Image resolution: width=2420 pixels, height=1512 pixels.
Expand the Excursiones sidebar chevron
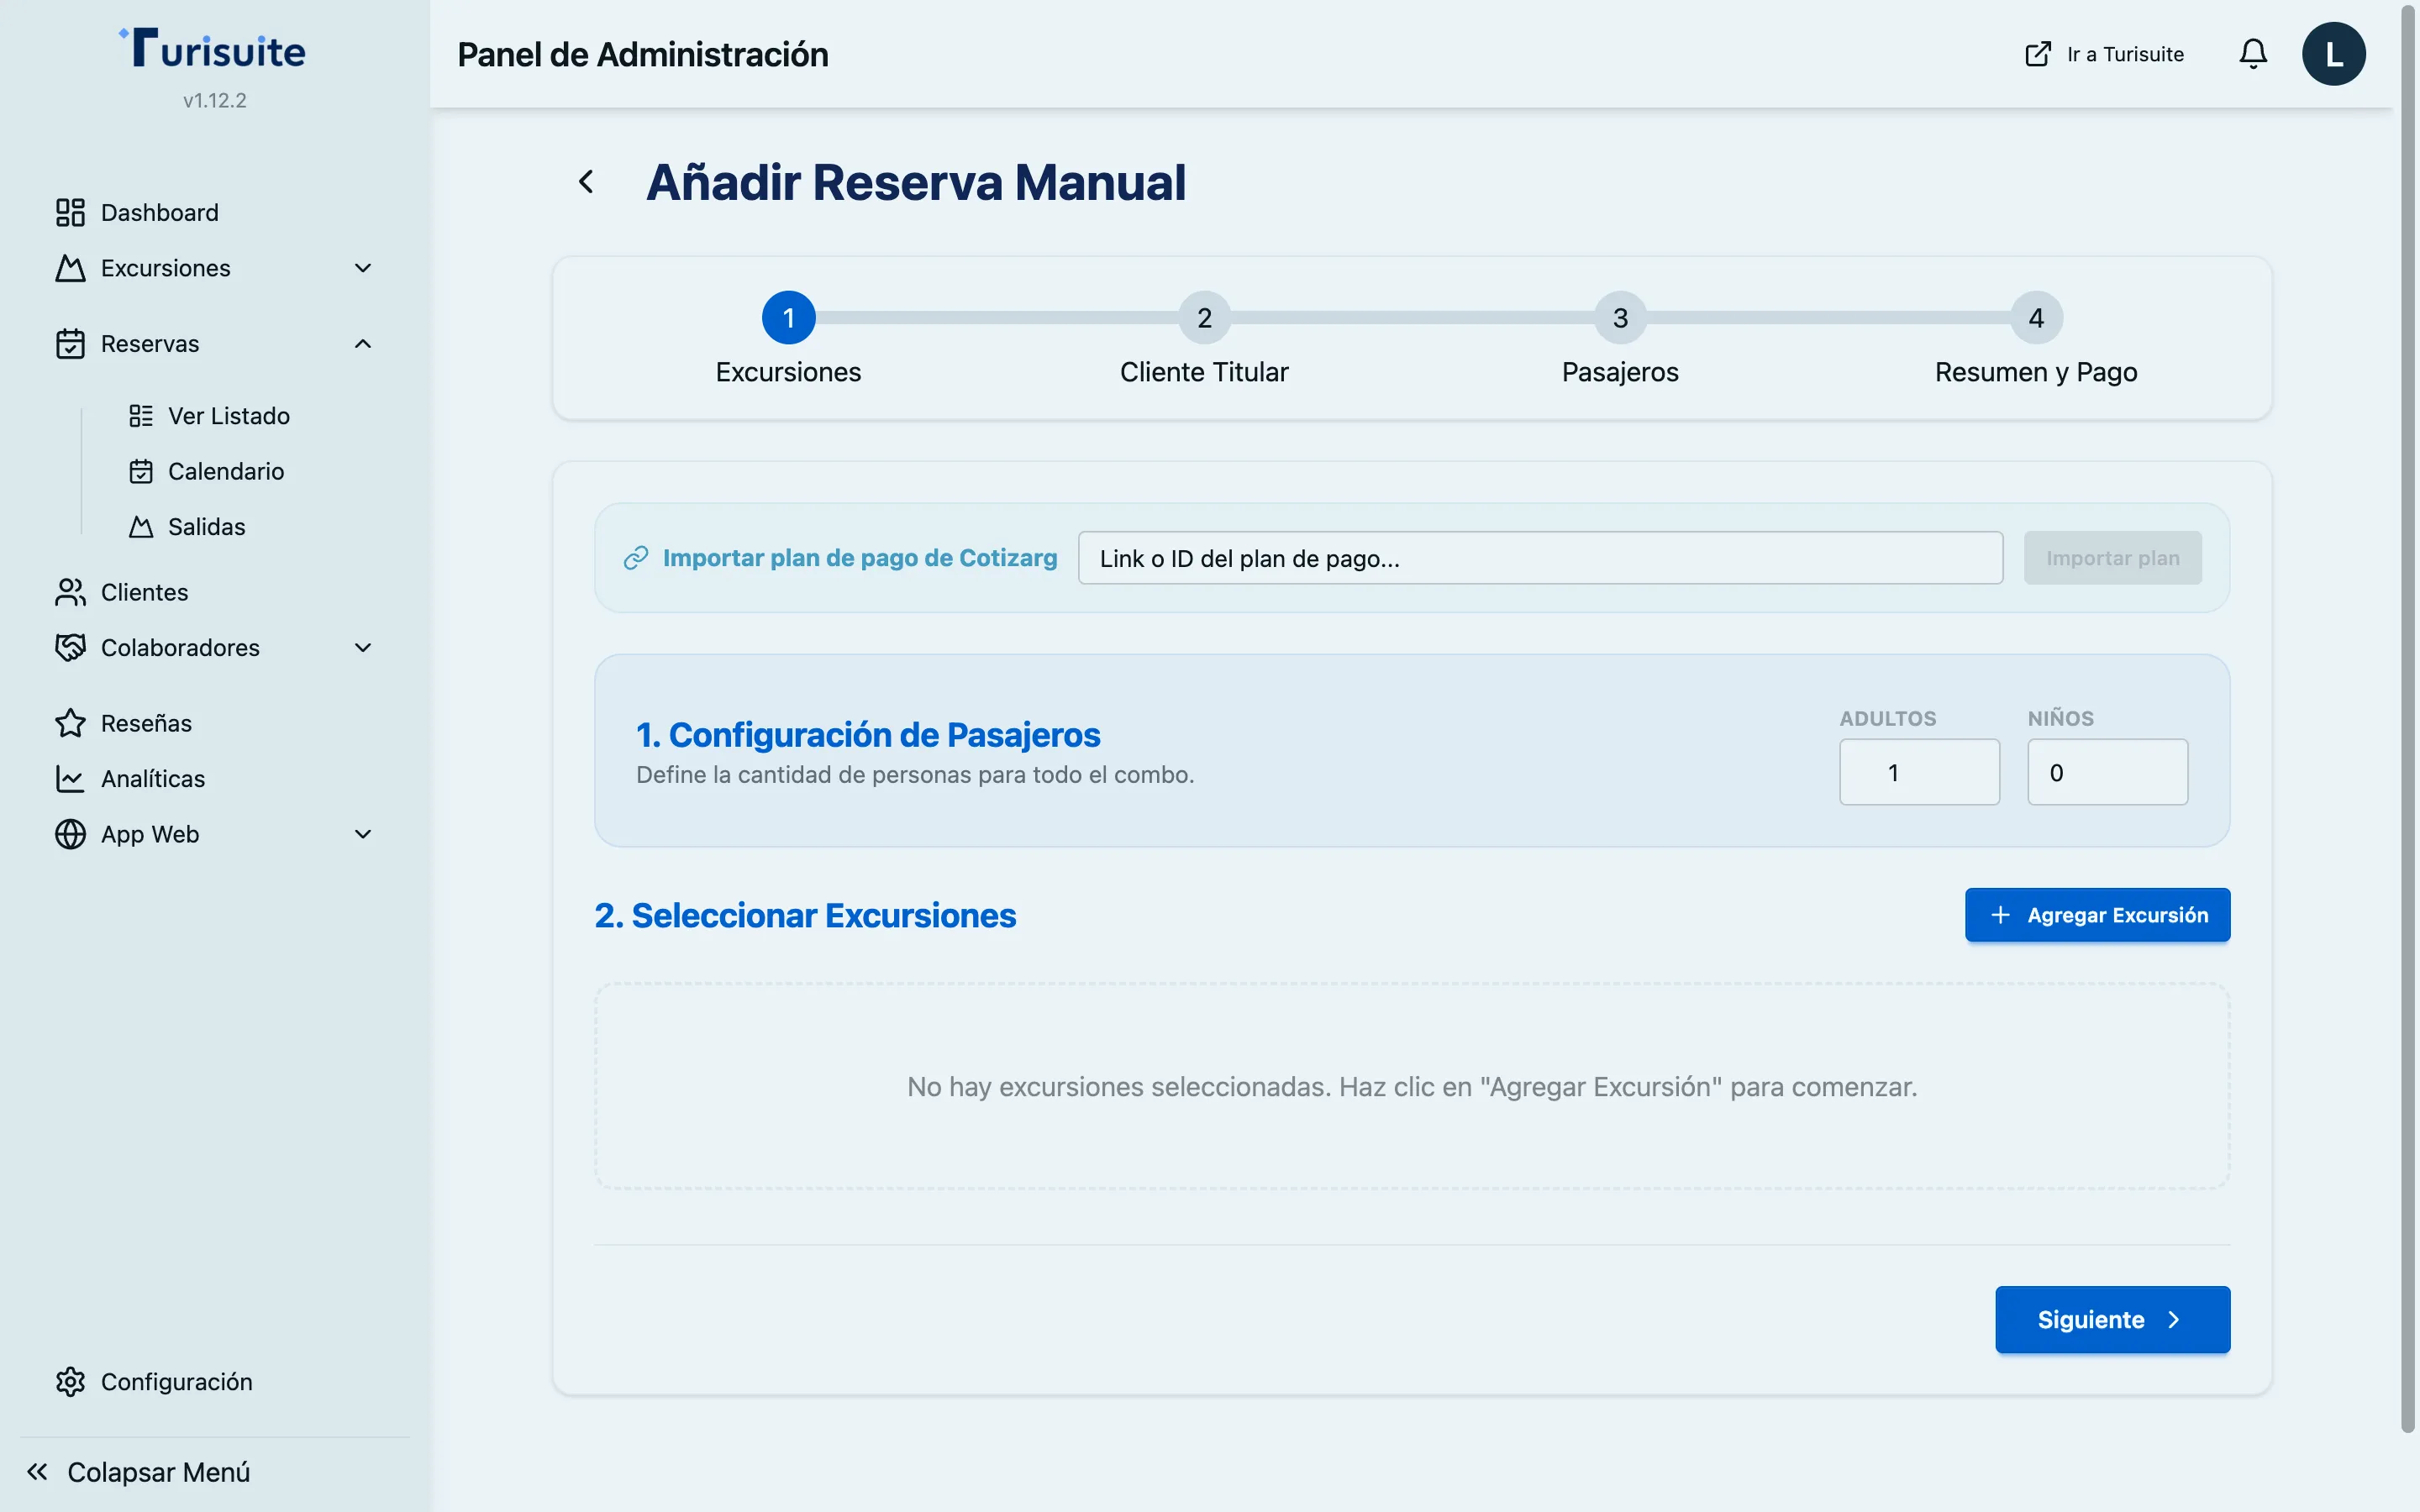click(363, 268)
